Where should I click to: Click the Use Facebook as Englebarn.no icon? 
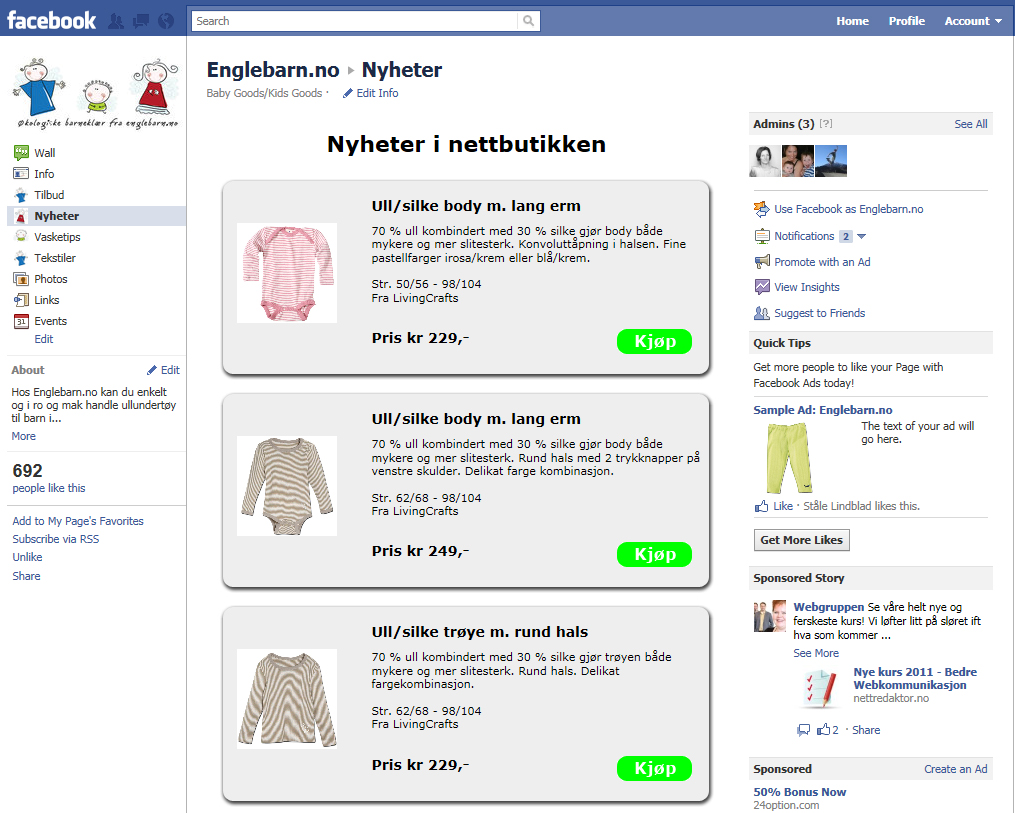(x=761, y=209)
